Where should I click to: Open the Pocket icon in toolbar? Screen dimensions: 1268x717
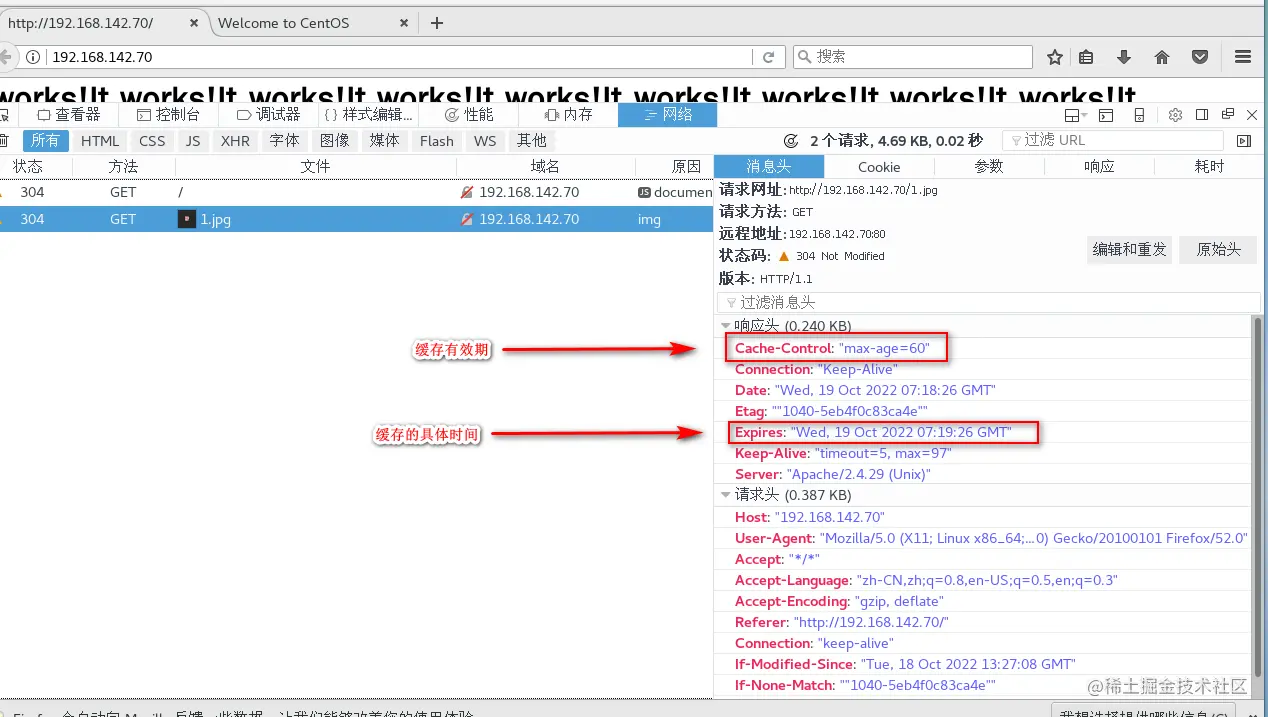pyautogui.click(x=1199, y=57)
